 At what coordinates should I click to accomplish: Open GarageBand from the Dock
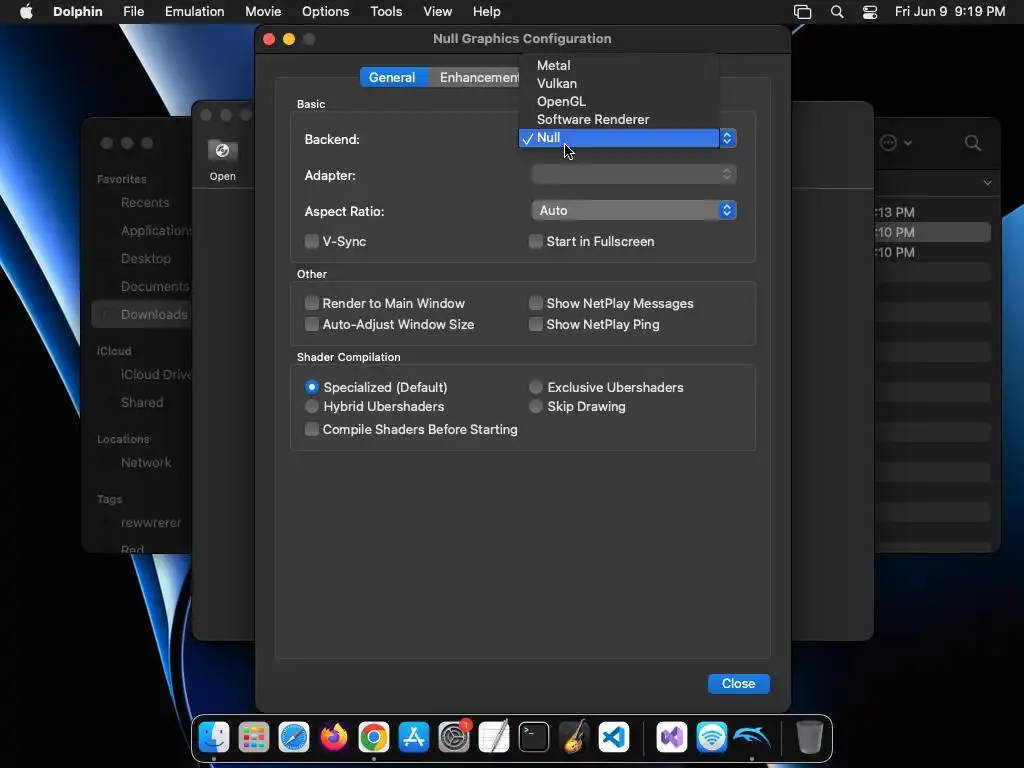pyautogui.click(x=574, y=737)
